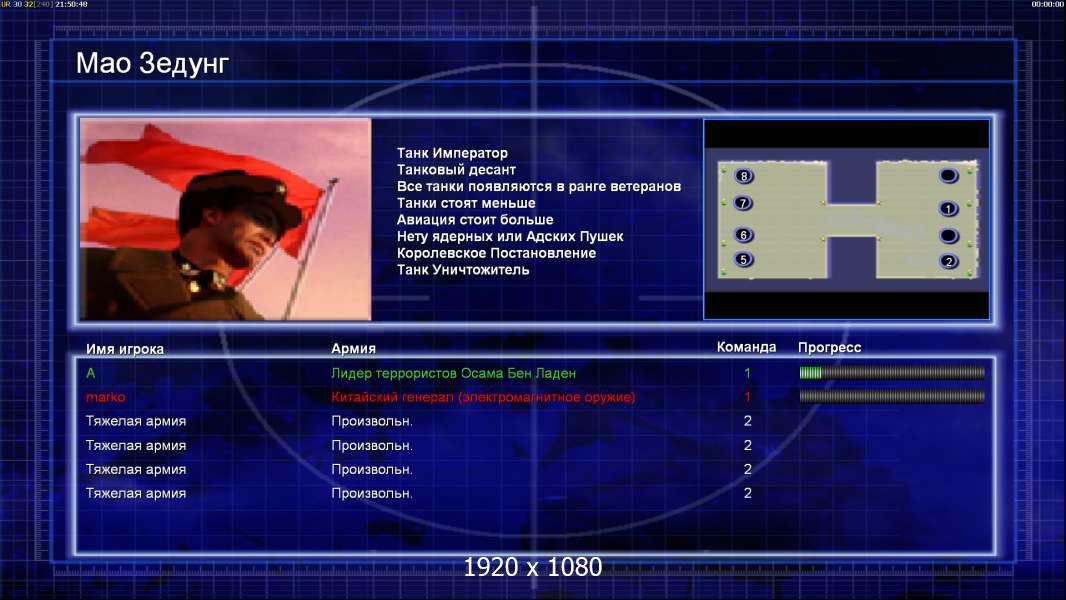The image size is (1066, 600).
Task: Select player name "A" in green
Action: coord(90,373)
